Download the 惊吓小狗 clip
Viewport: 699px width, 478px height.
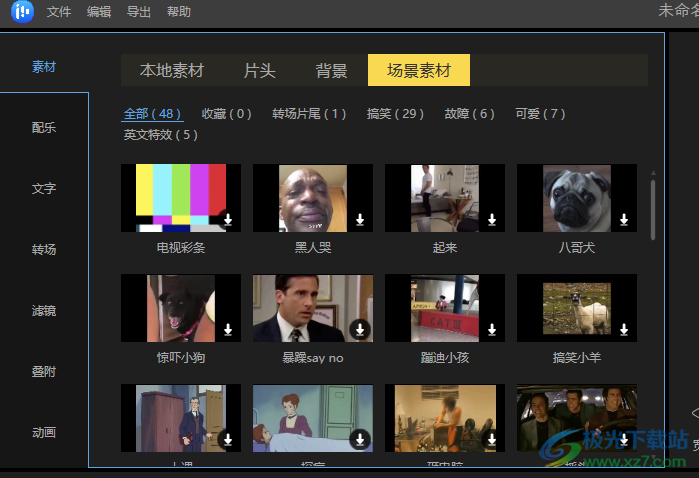228,329
